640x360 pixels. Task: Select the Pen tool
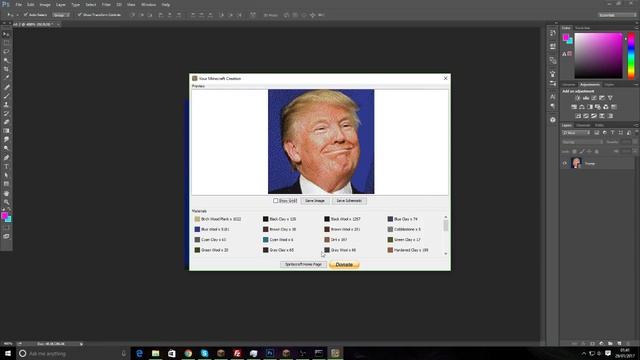[x=6, y=157]
